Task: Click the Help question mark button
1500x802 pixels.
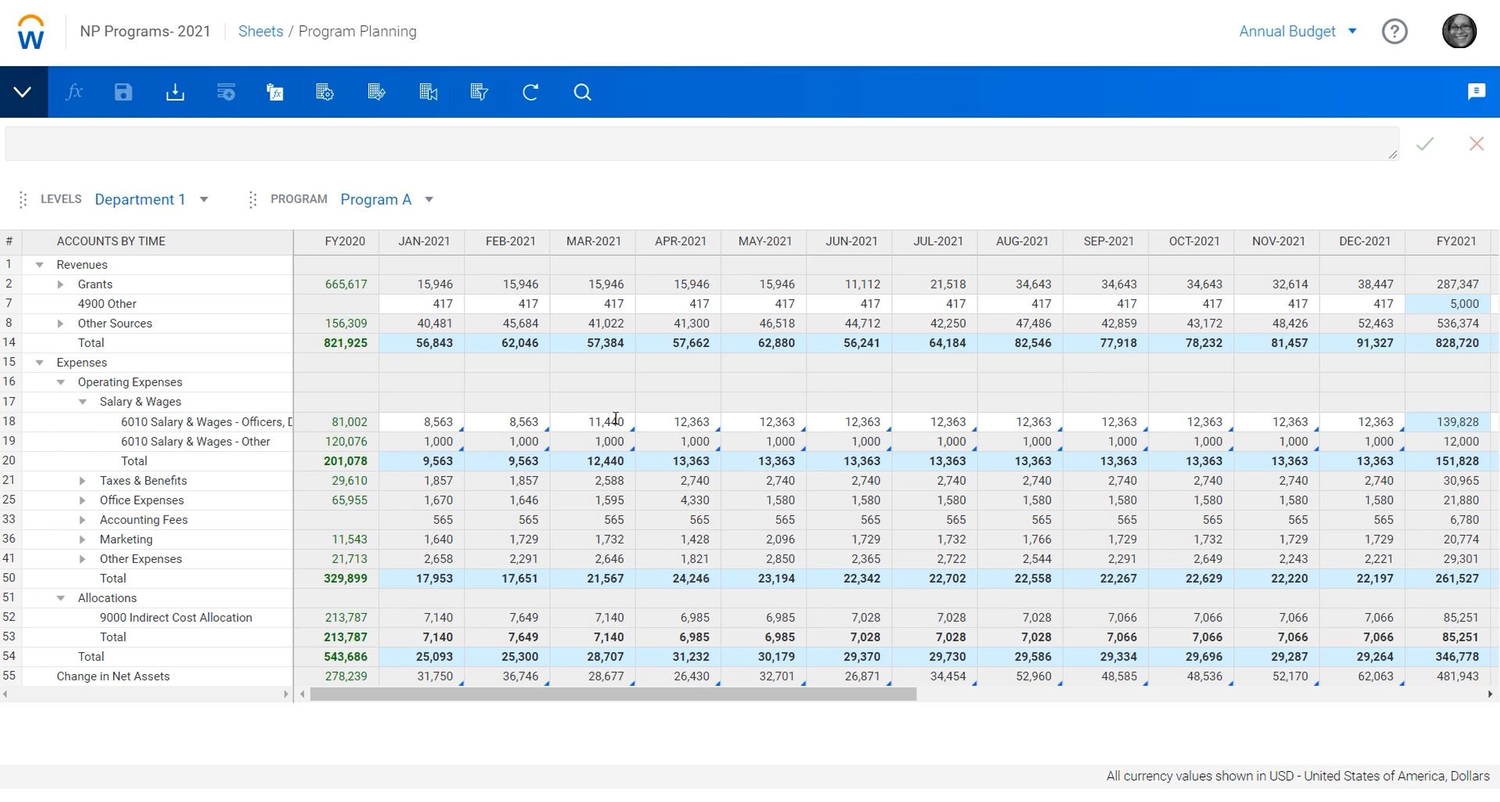Action: tap(1394, 31)
